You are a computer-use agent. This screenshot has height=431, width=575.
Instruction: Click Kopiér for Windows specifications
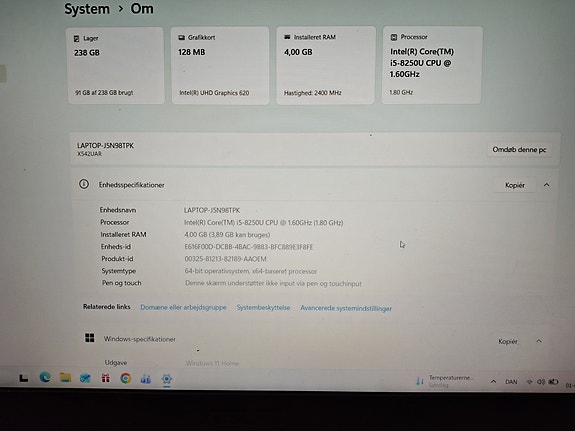[x=508, y=341]
